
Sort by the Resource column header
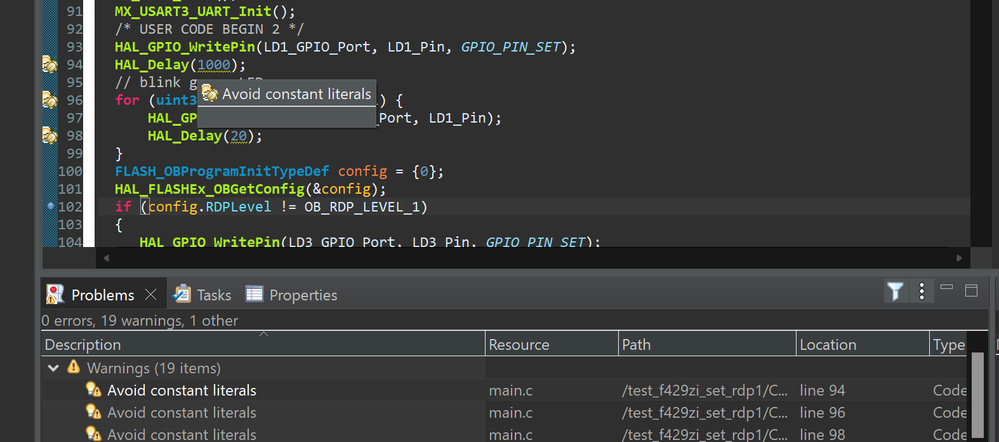(552, 345)
